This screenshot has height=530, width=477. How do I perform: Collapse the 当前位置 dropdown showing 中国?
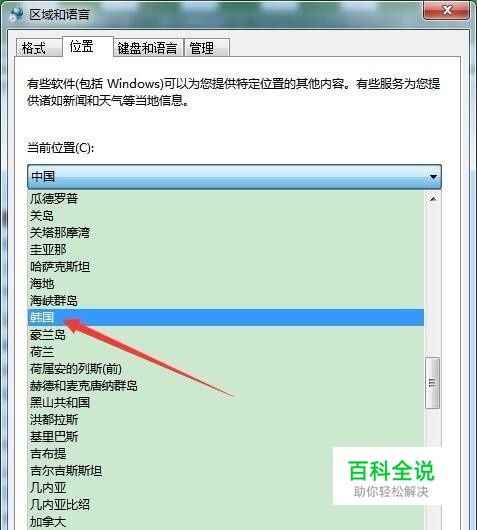(x=234, y=176)
